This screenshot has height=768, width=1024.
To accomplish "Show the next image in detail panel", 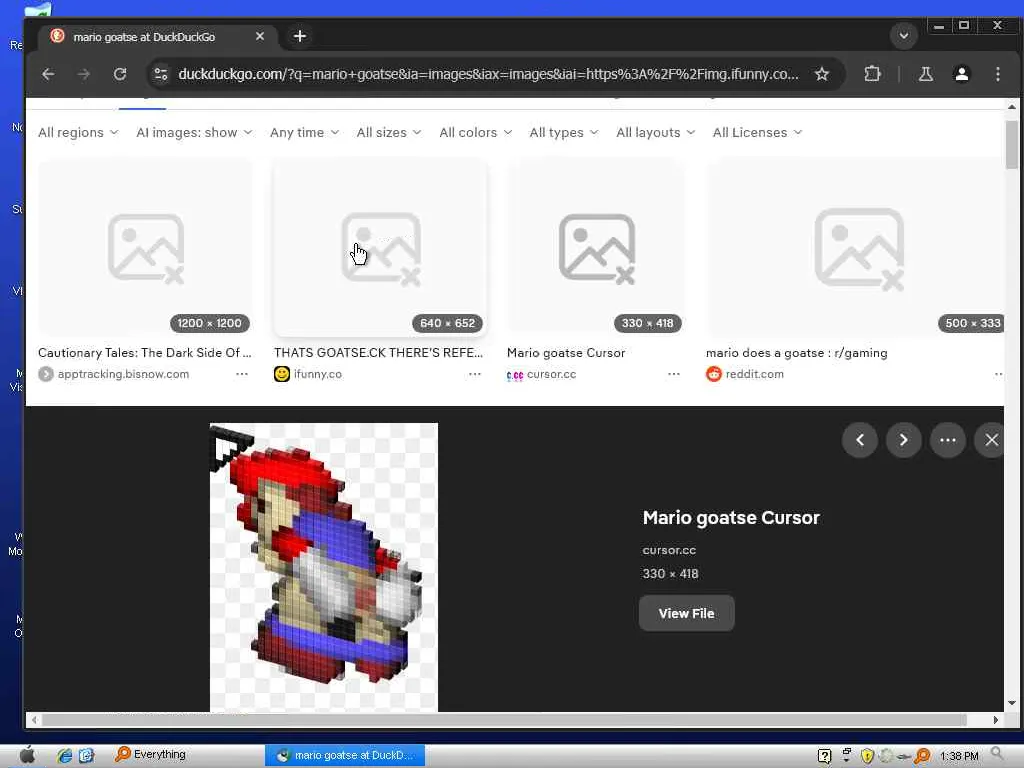I will (x=904, y=440).
